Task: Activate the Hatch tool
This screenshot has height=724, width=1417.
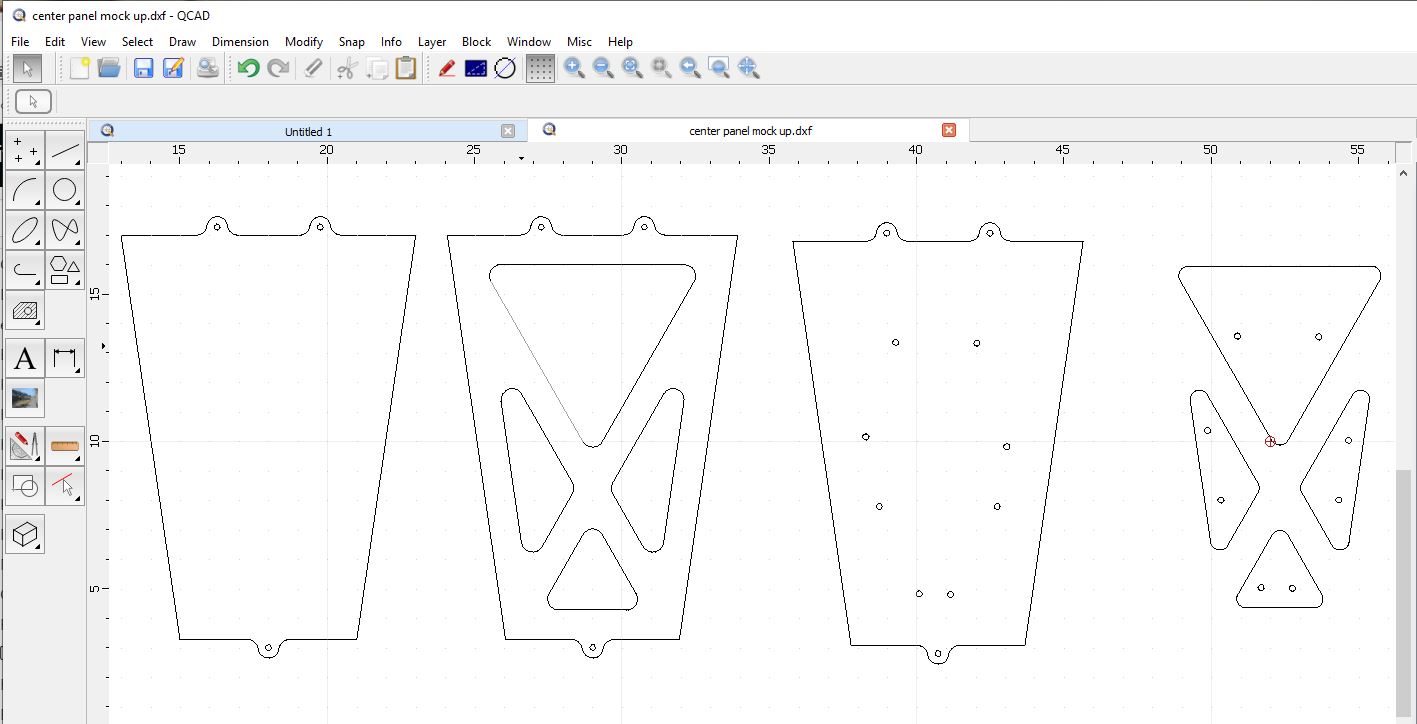Action: pos(25,311)
